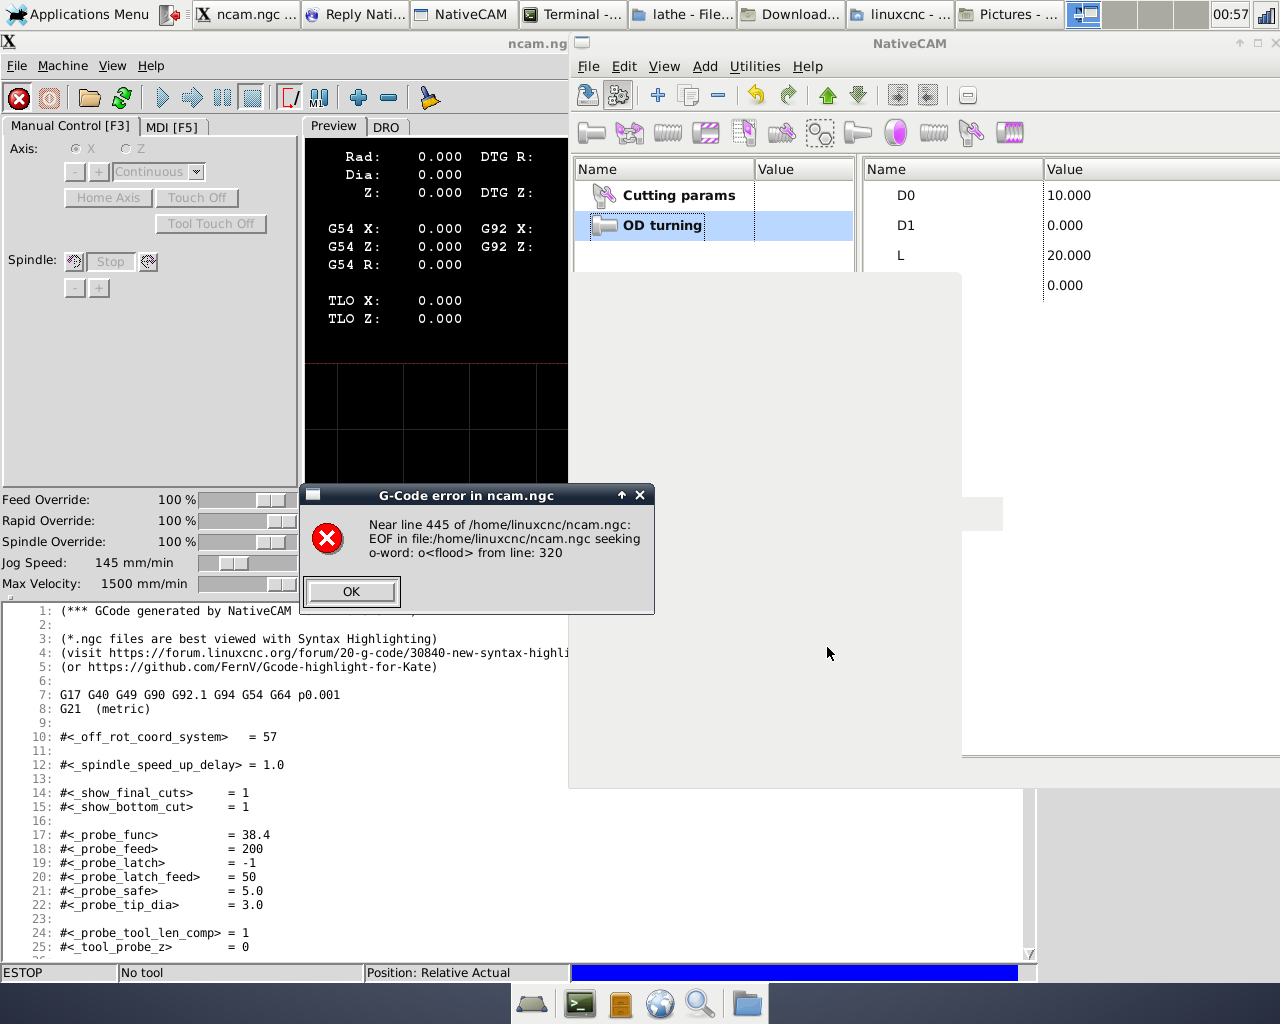Switch to DRO tab
The width and height of the screenshot is (1280, 1024).
[x=386, y=127]
